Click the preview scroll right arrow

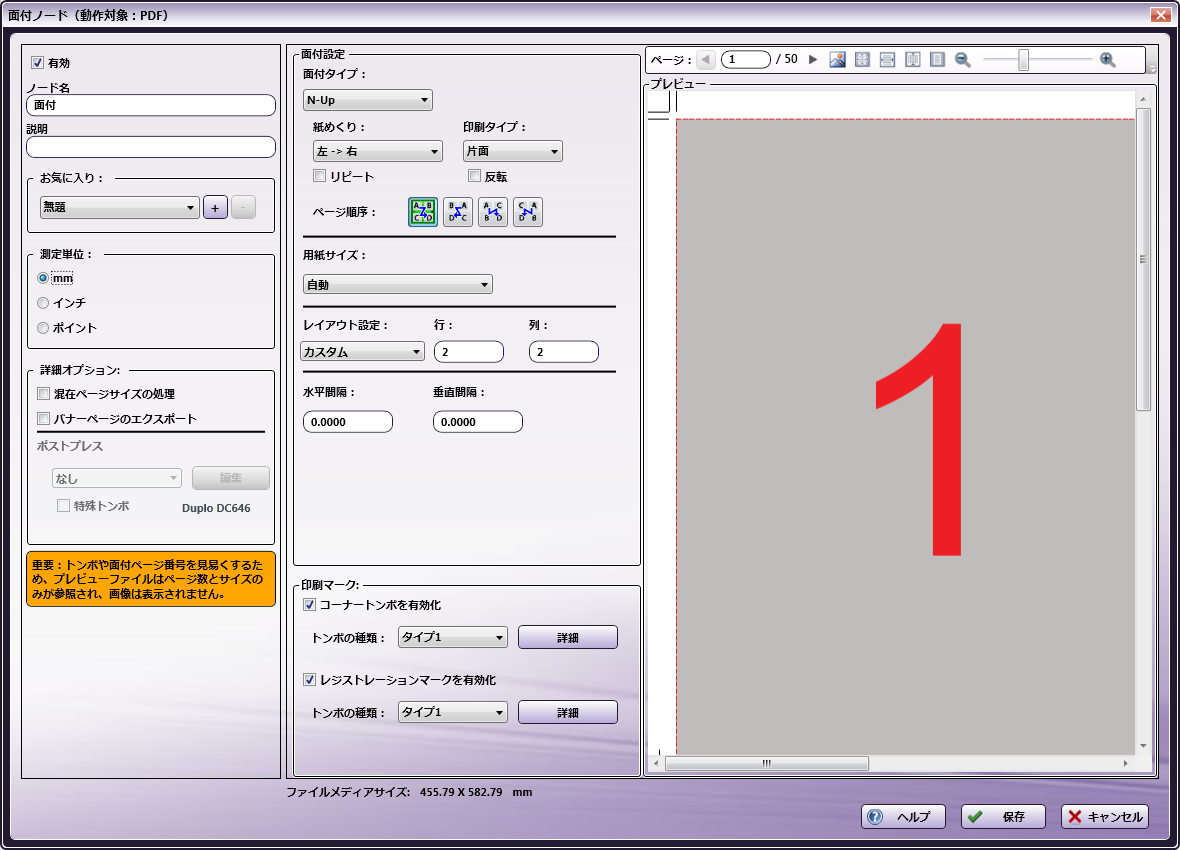pos(1126,763)
